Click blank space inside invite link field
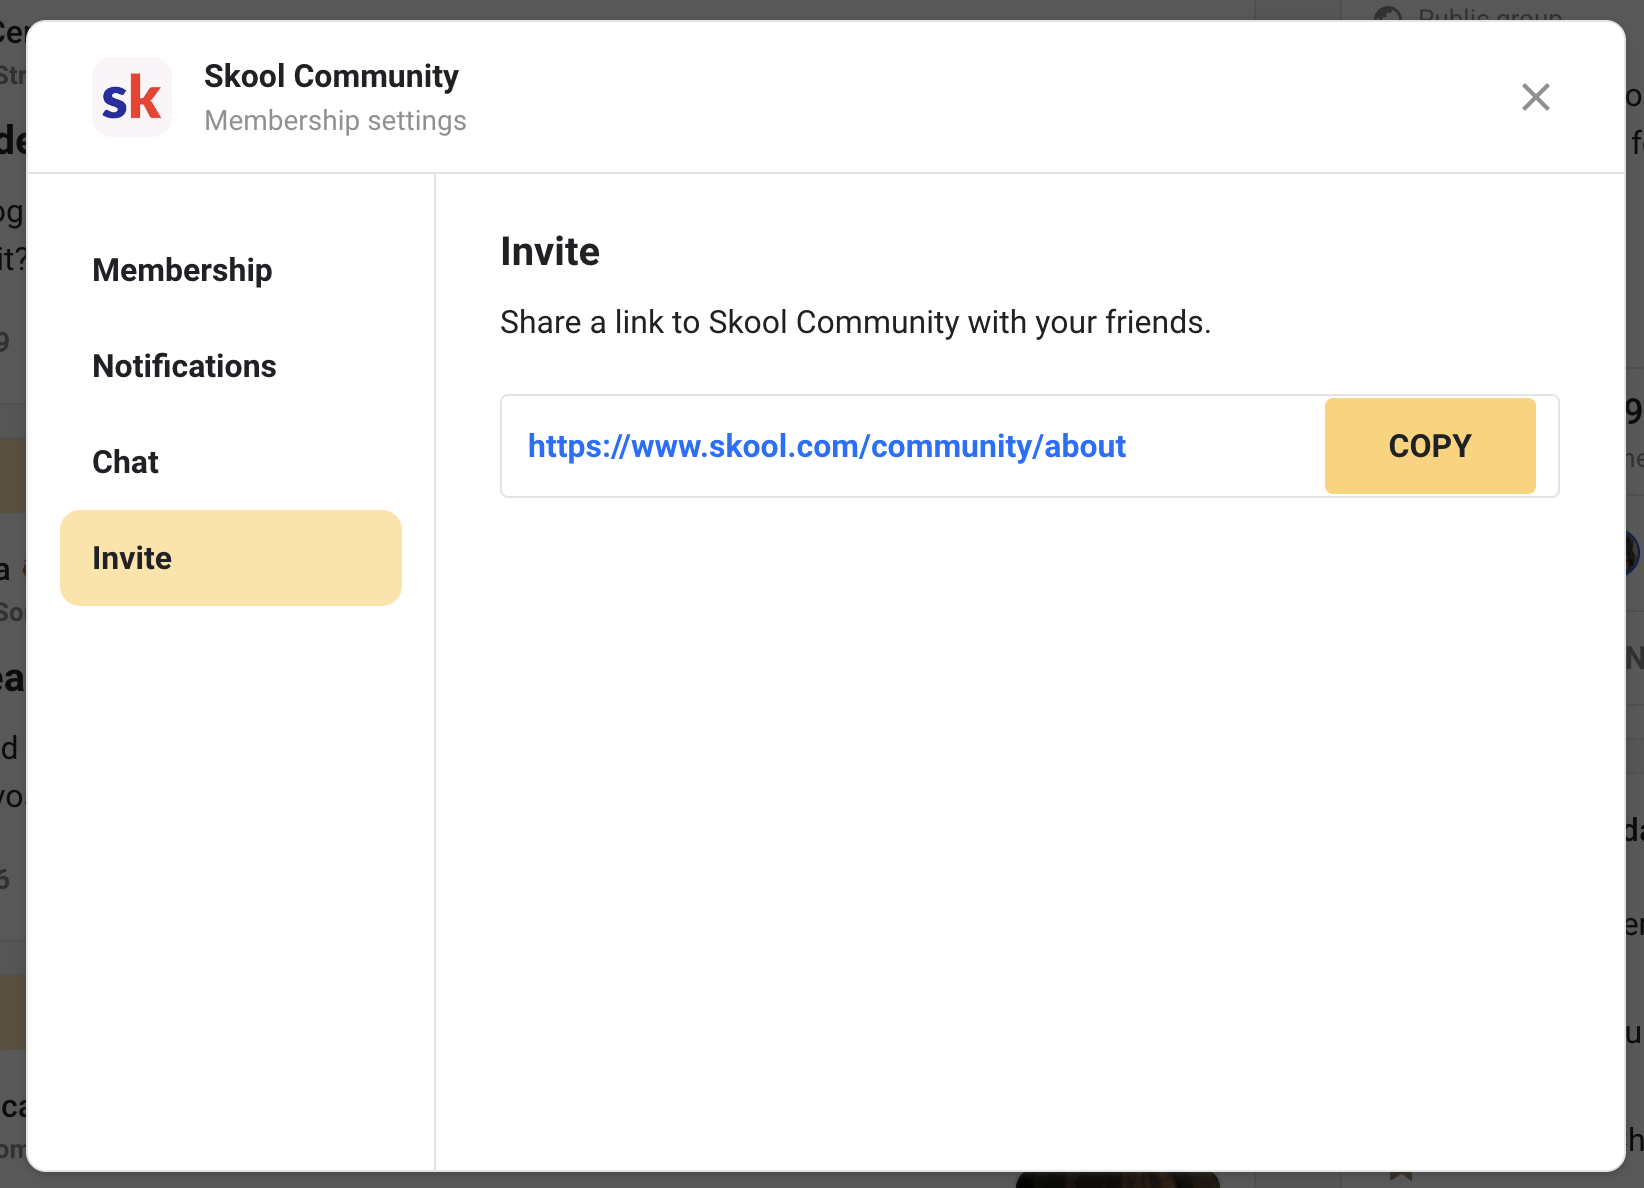 [1225, 446]
